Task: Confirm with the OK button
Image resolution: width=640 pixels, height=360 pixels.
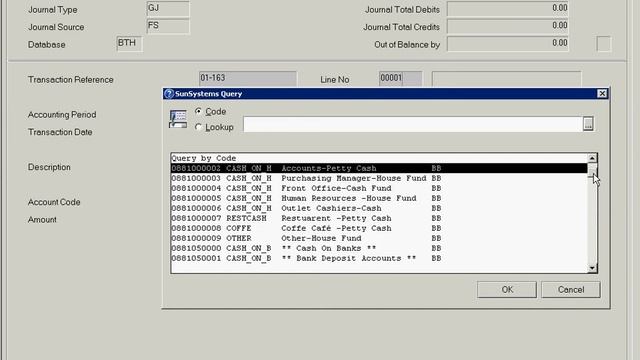Action: [x=507, y=289]
